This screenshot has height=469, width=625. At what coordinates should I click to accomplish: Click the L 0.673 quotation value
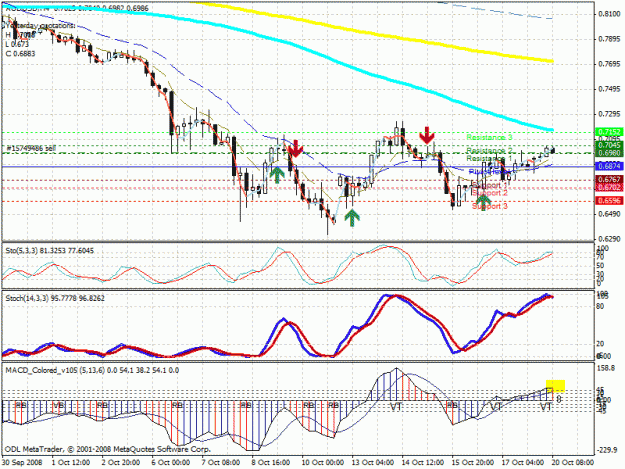[x=17, y=44]
